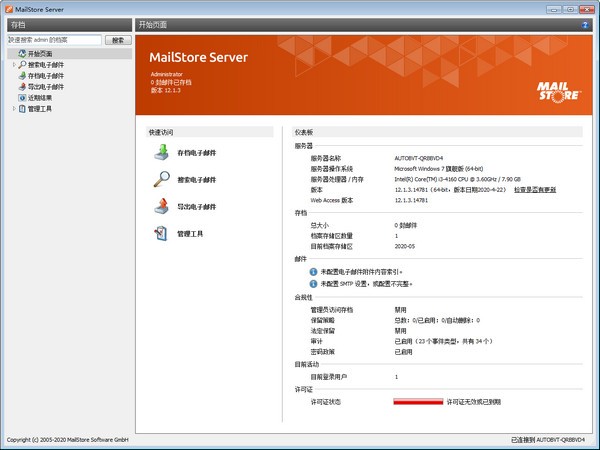Expand the 搜索电子邮件 tree node arrow
The height and width of the screenshot is (450, 600).
(13, 64)
